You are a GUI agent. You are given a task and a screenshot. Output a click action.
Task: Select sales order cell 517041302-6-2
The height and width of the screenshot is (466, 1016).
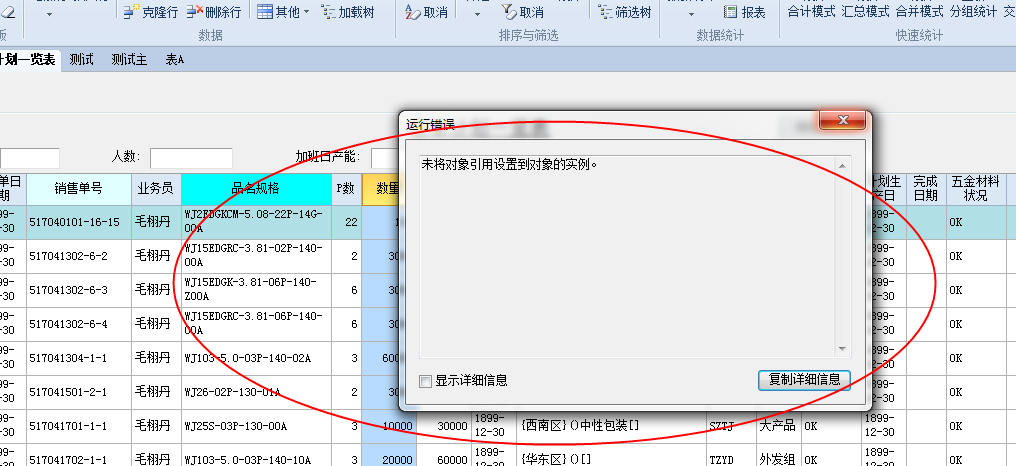[x=78, y=257]
